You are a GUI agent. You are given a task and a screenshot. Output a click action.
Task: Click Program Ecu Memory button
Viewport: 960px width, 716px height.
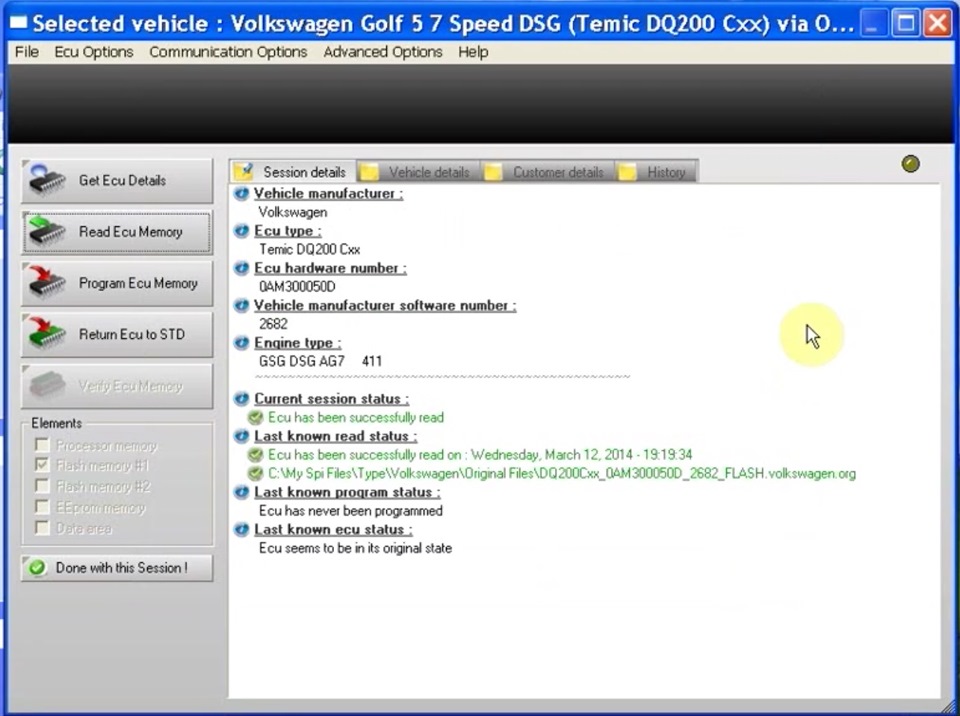click(118, 283)
